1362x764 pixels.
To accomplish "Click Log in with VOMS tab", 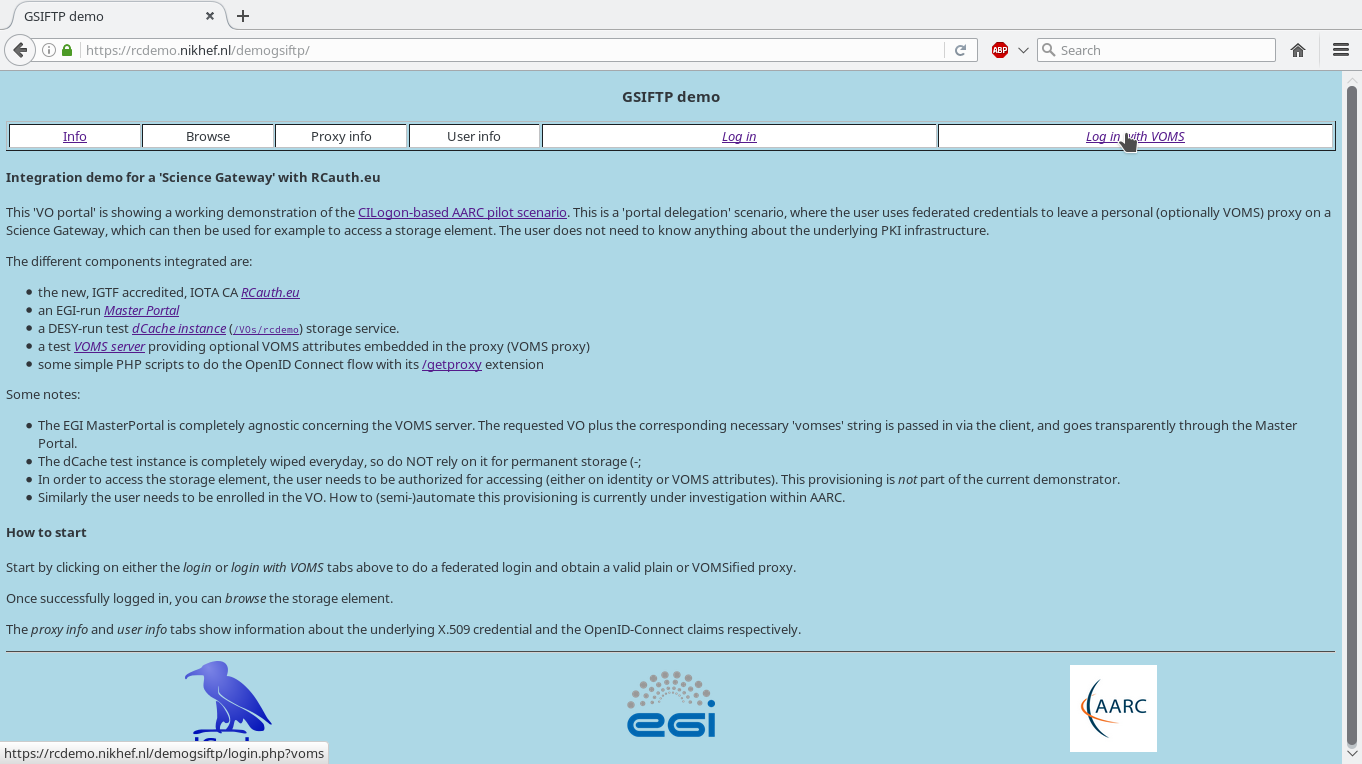I will click(1135, 136).
